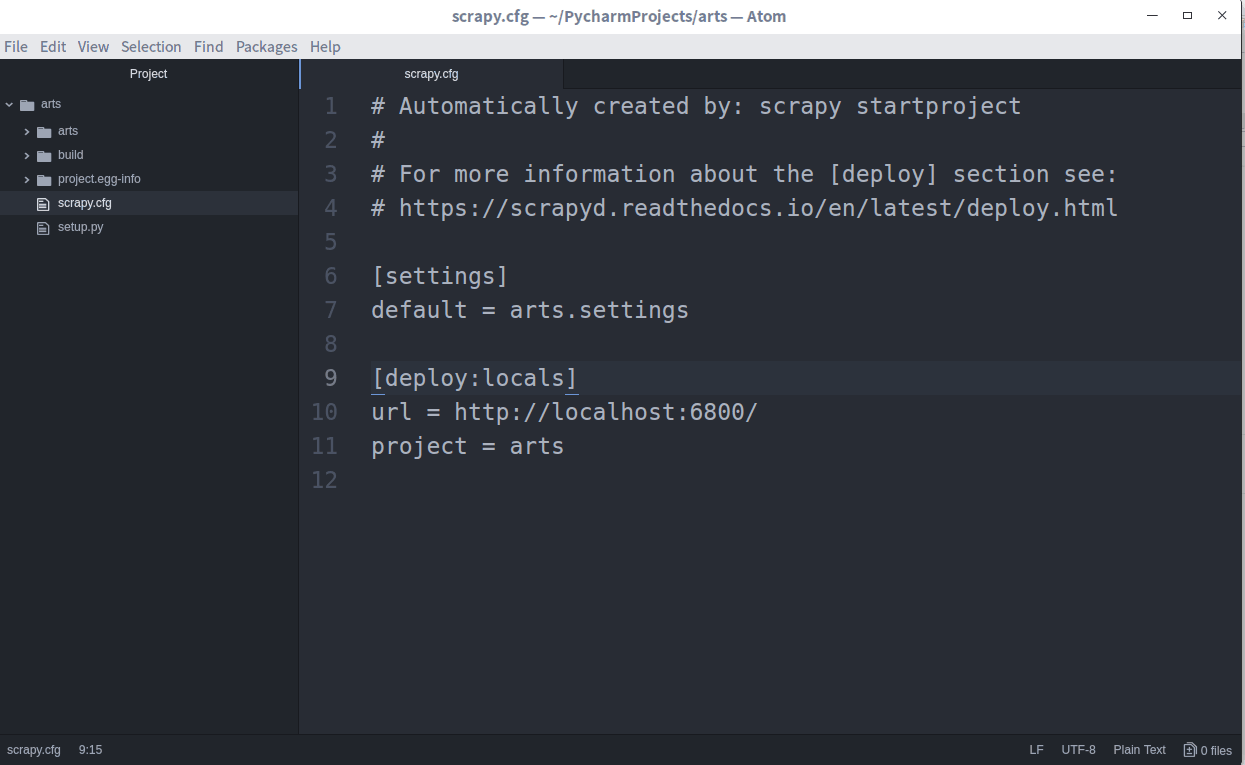The width and height of the screenshot is (1245, 765).
Task: Click the UTF-8 encoding selector
Action: [1078, 750]
